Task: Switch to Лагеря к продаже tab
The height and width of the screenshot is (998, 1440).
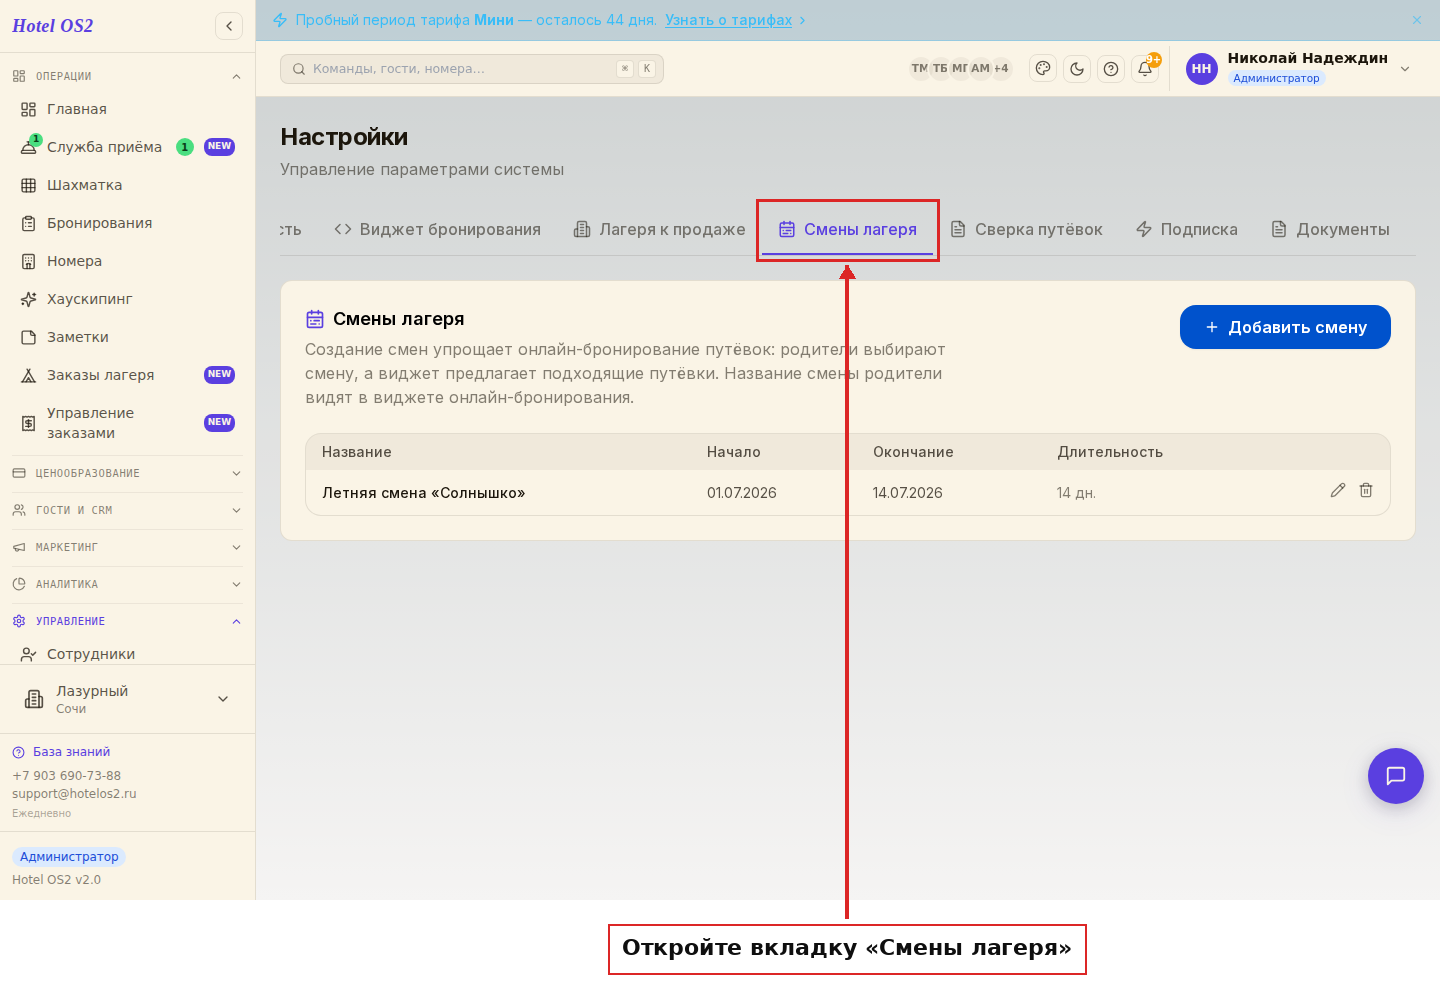Action: 660,229
